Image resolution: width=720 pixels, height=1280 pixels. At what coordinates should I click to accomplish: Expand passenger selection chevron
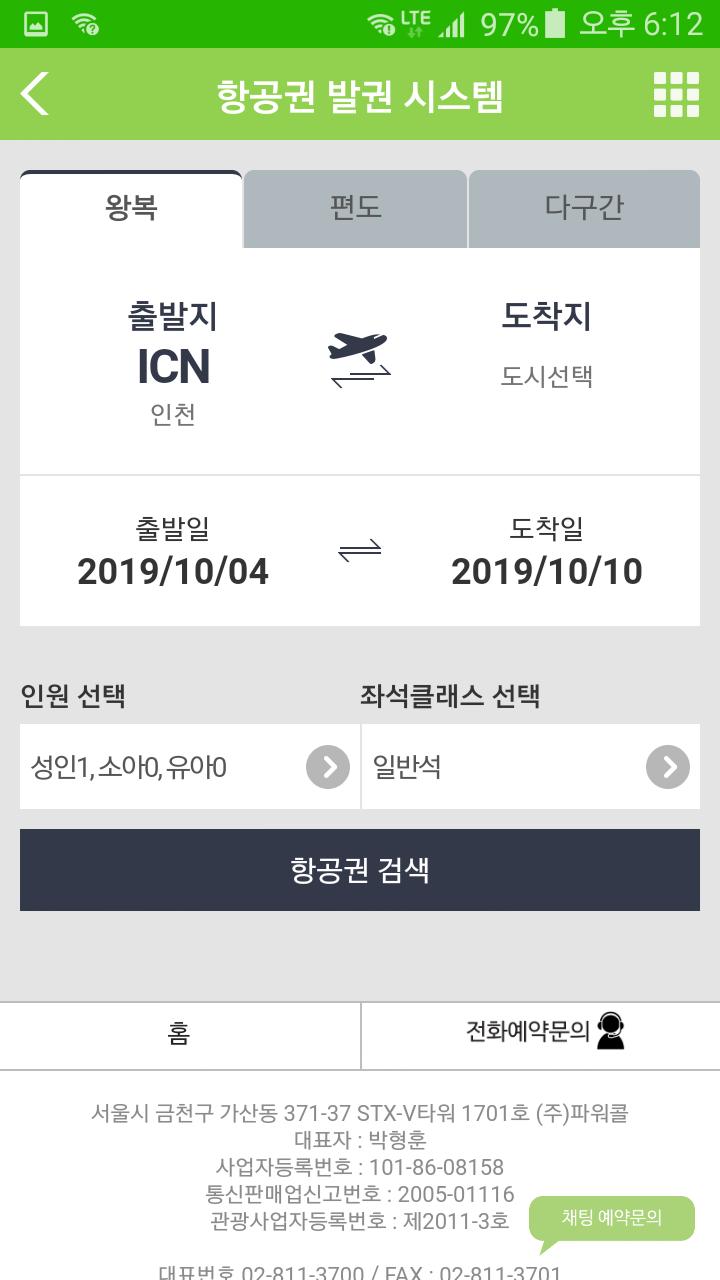point(327,767)
